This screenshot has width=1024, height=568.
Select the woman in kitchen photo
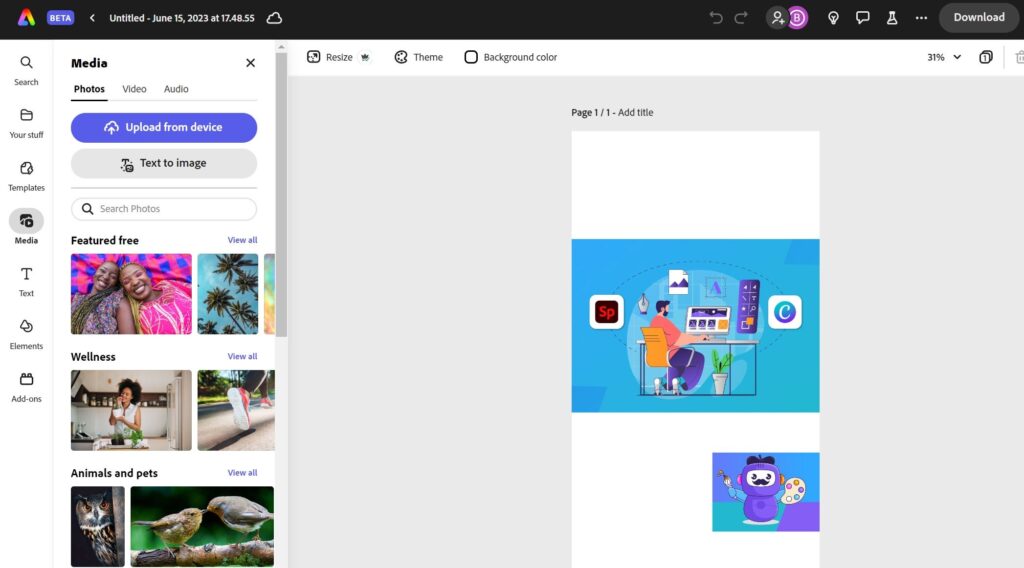(x=131, y=410)
